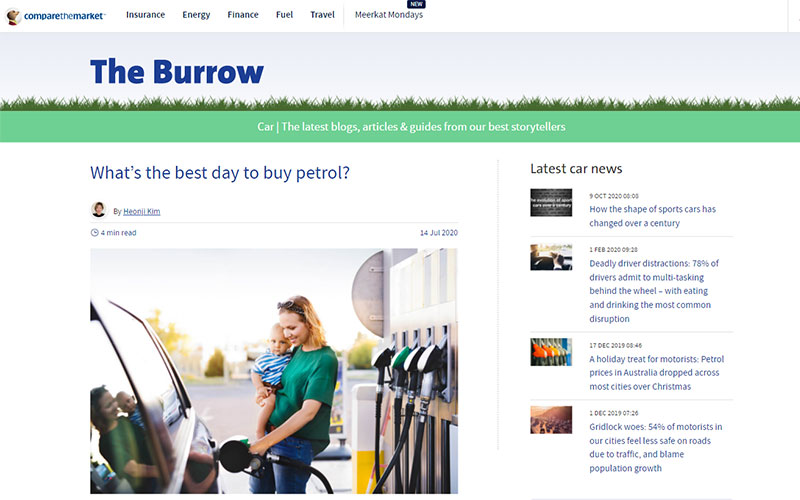Click the '4 min read' text
The width and height of the screenshot is (800, 500).
coord(118,233)
